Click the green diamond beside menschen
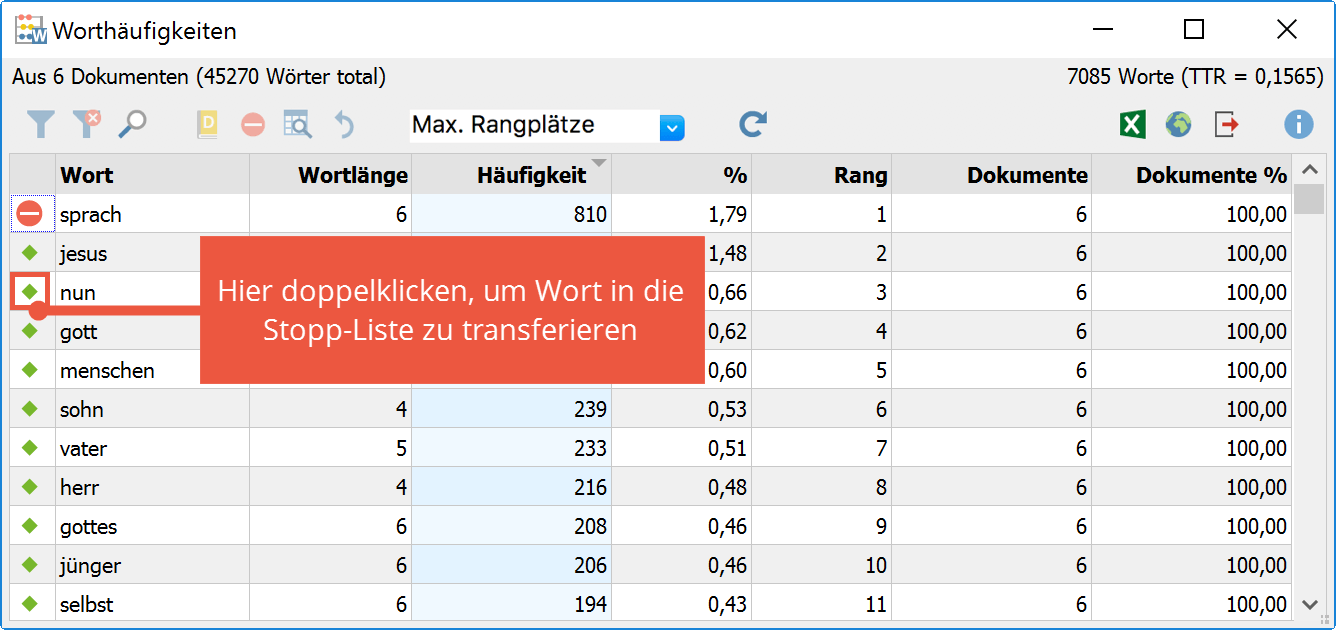1337x630 pixels. [x=30, y=369]
